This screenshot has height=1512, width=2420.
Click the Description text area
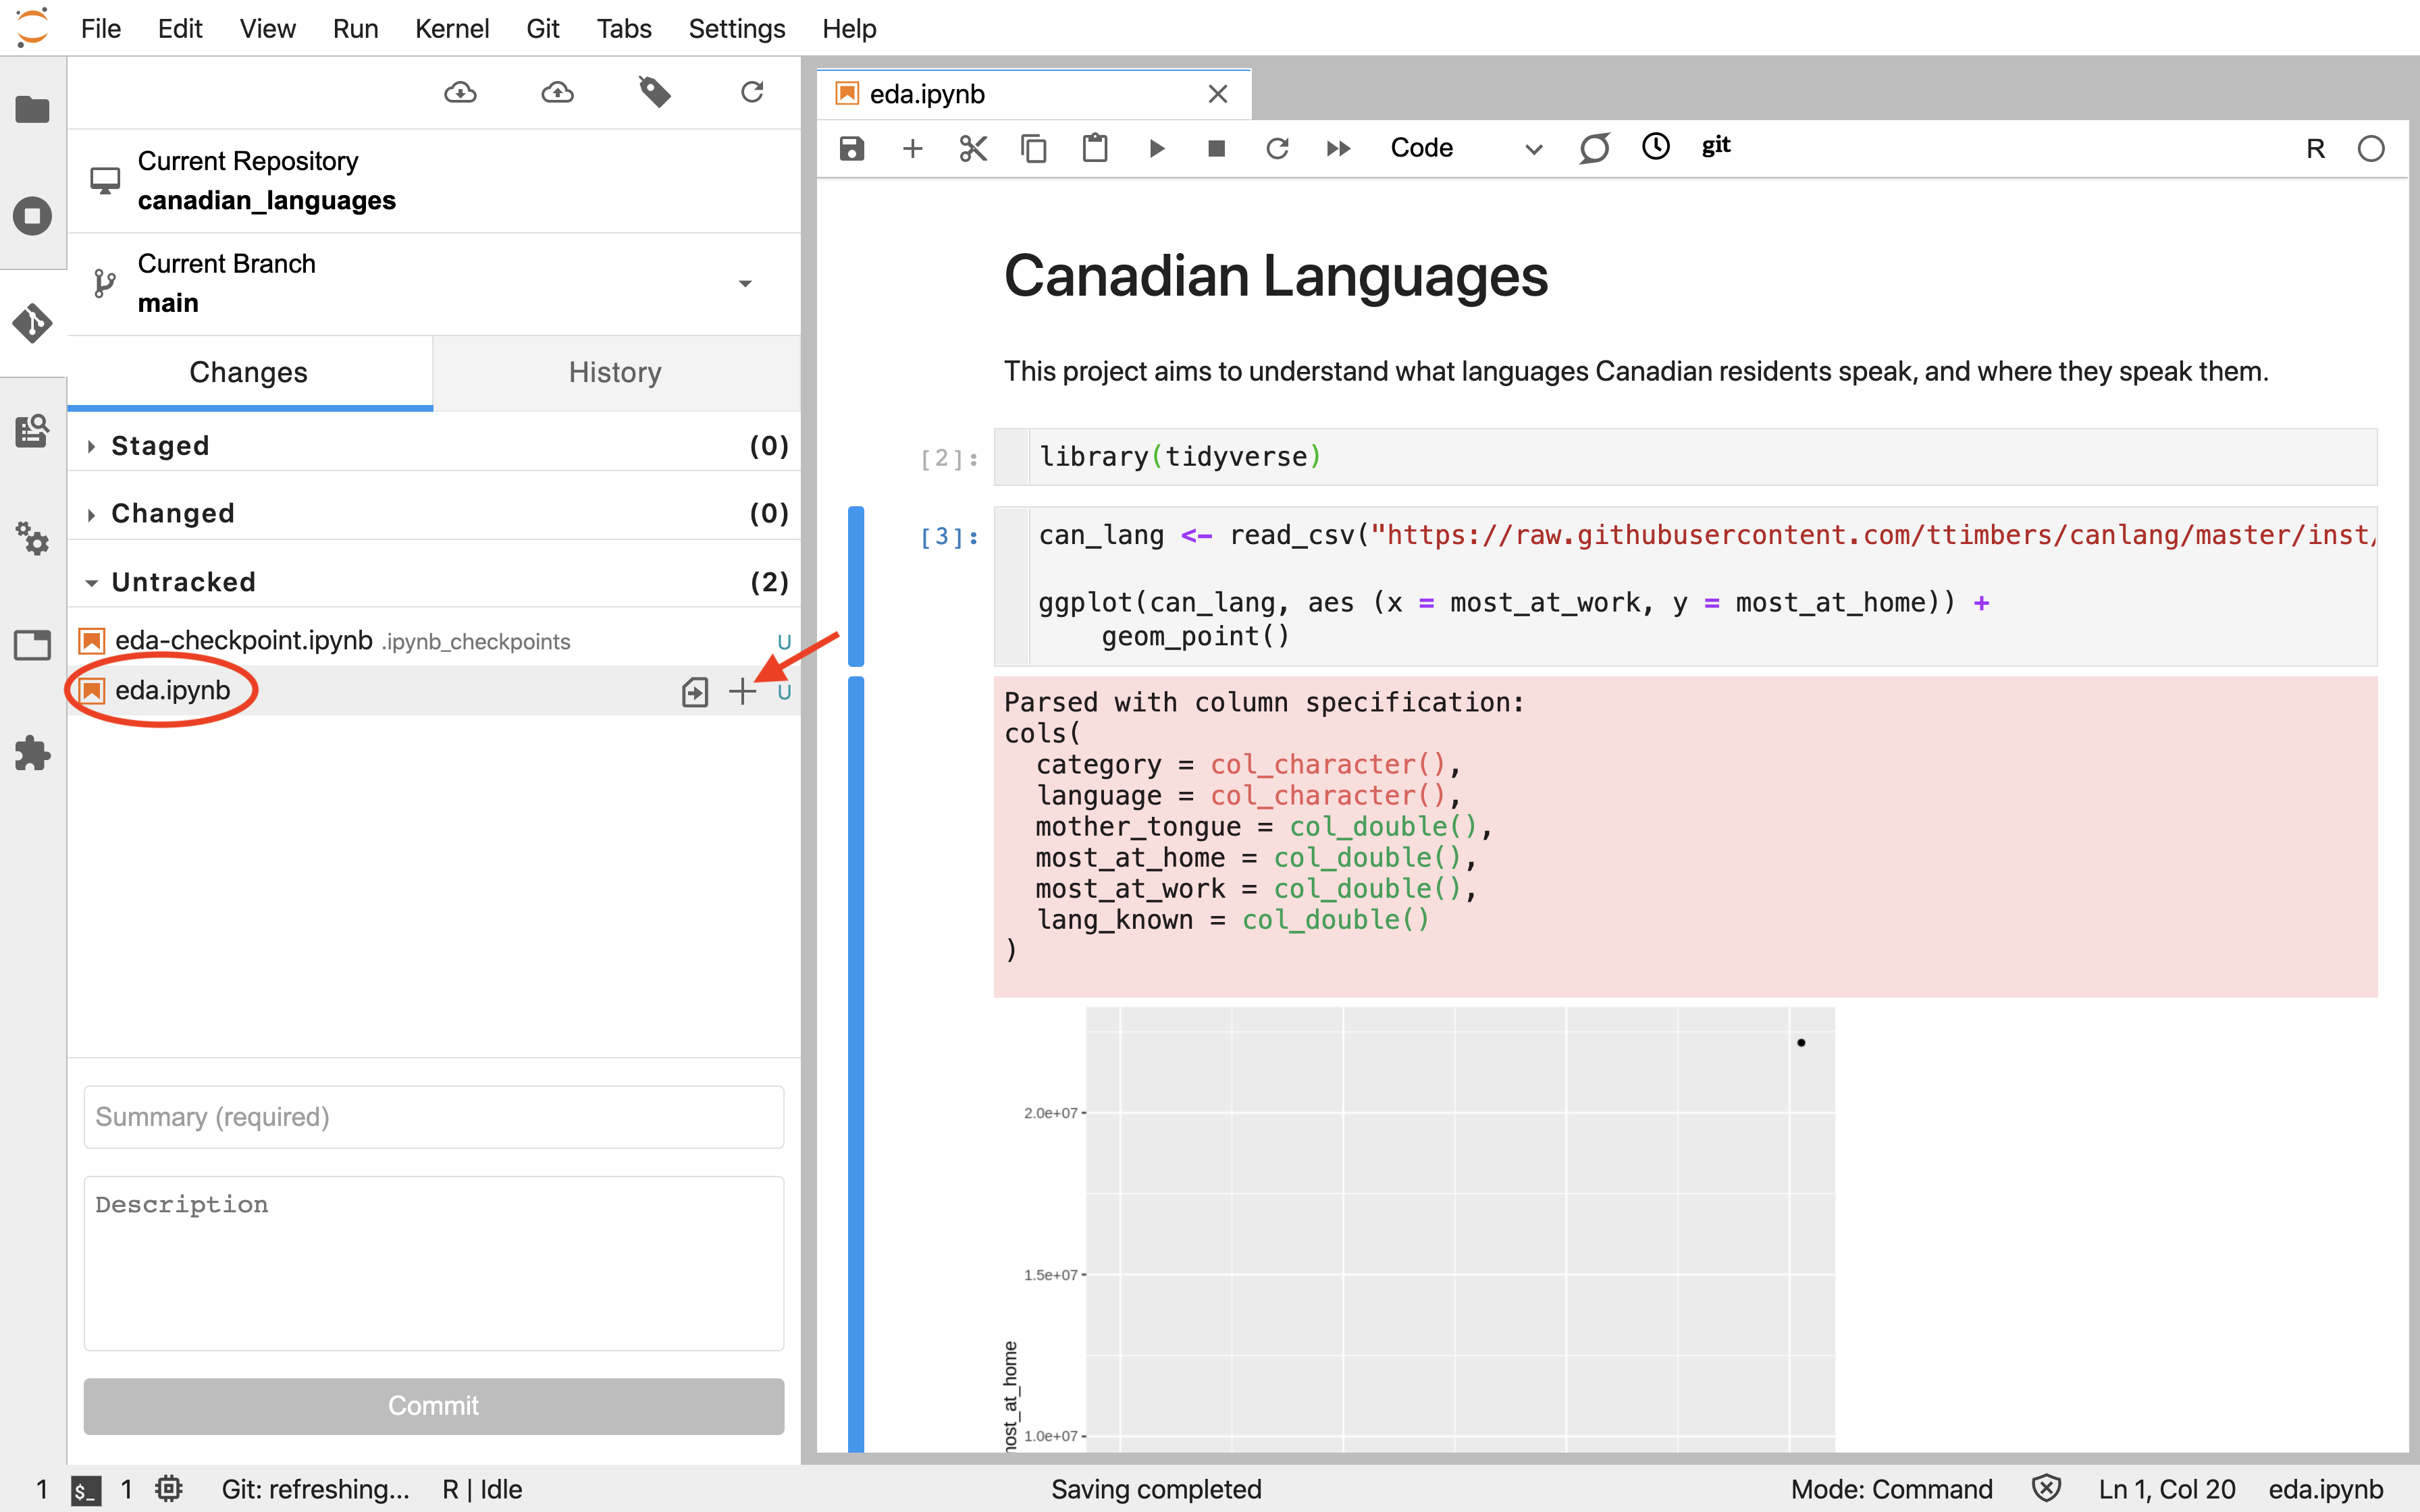coord(434,1263)
